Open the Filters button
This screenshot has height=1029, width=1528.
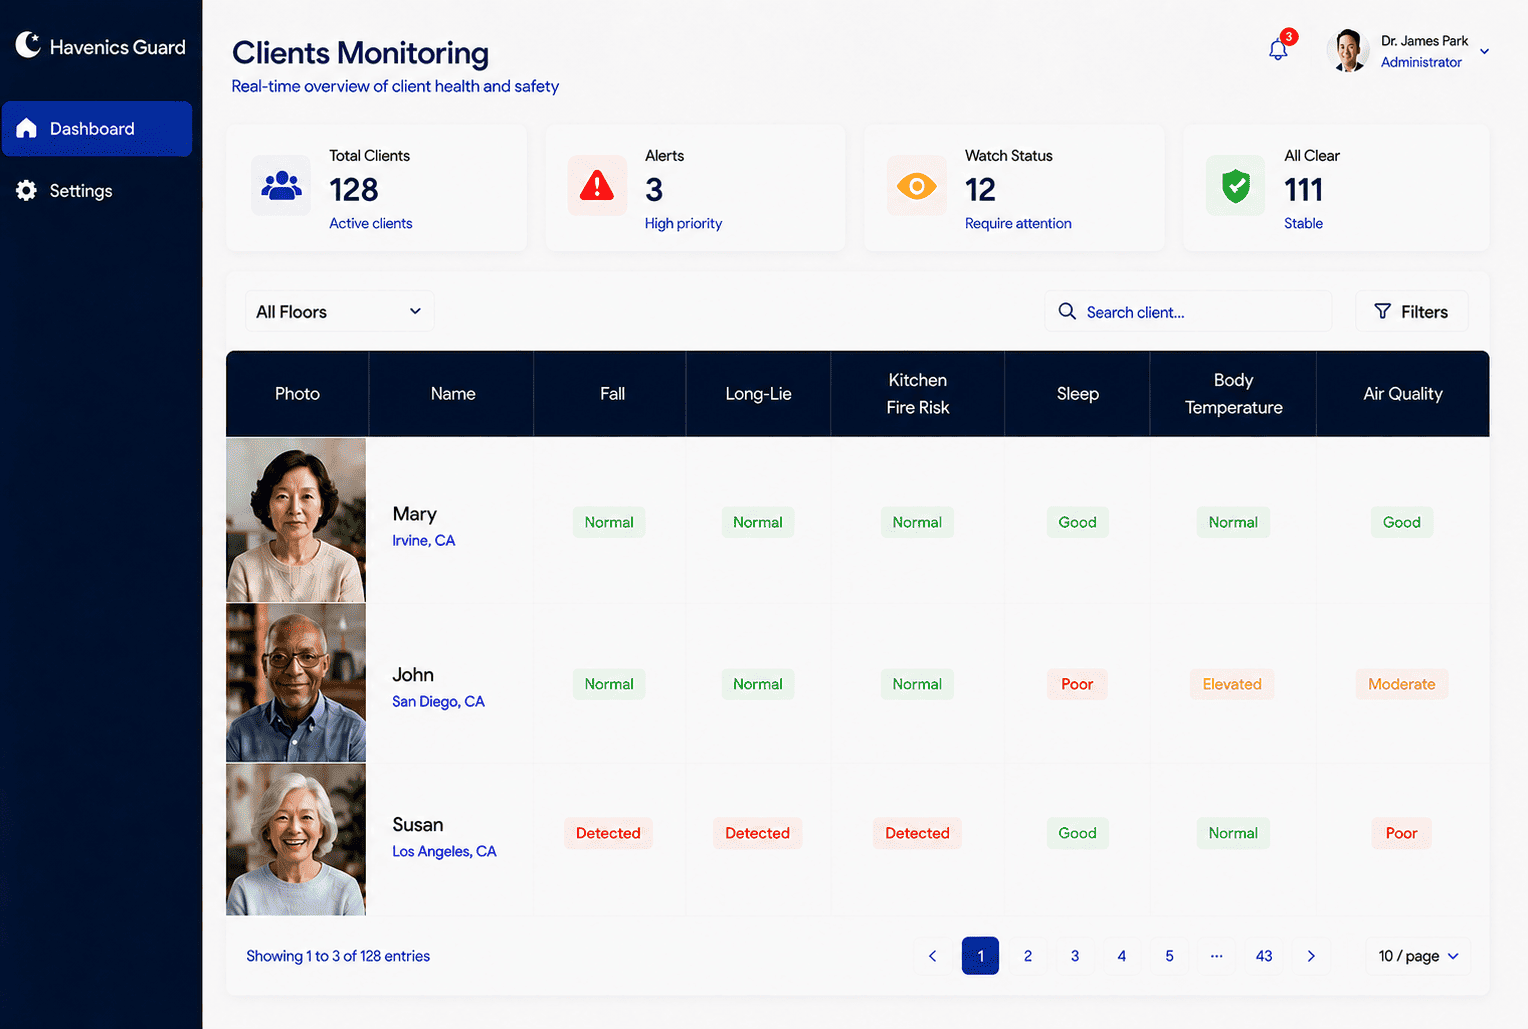[x=1411, y=311]
